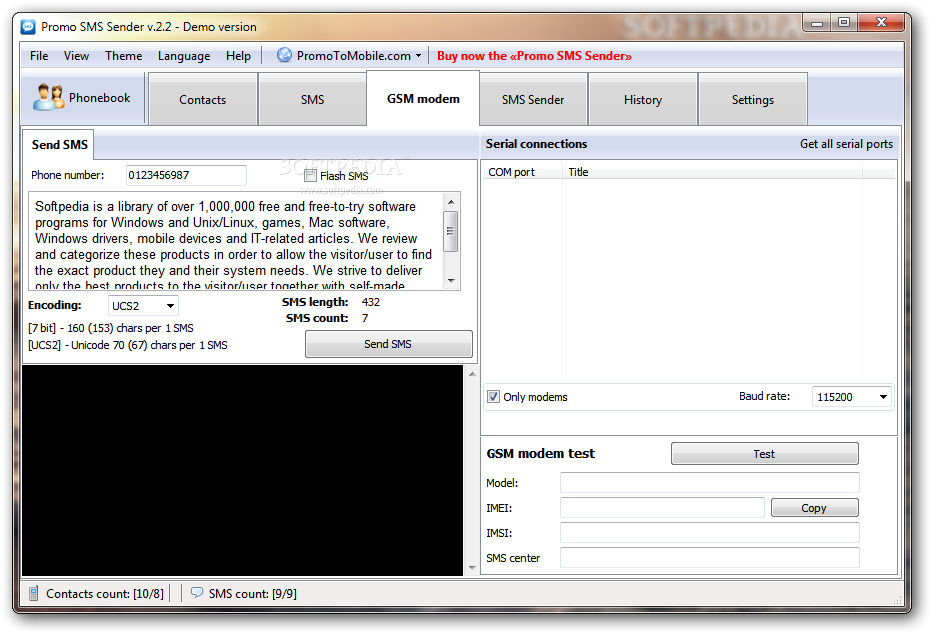The width and height of the screenshot is (932, 634).
Task: Click the SMS count value 7
Action: click(x=365, y=318)
